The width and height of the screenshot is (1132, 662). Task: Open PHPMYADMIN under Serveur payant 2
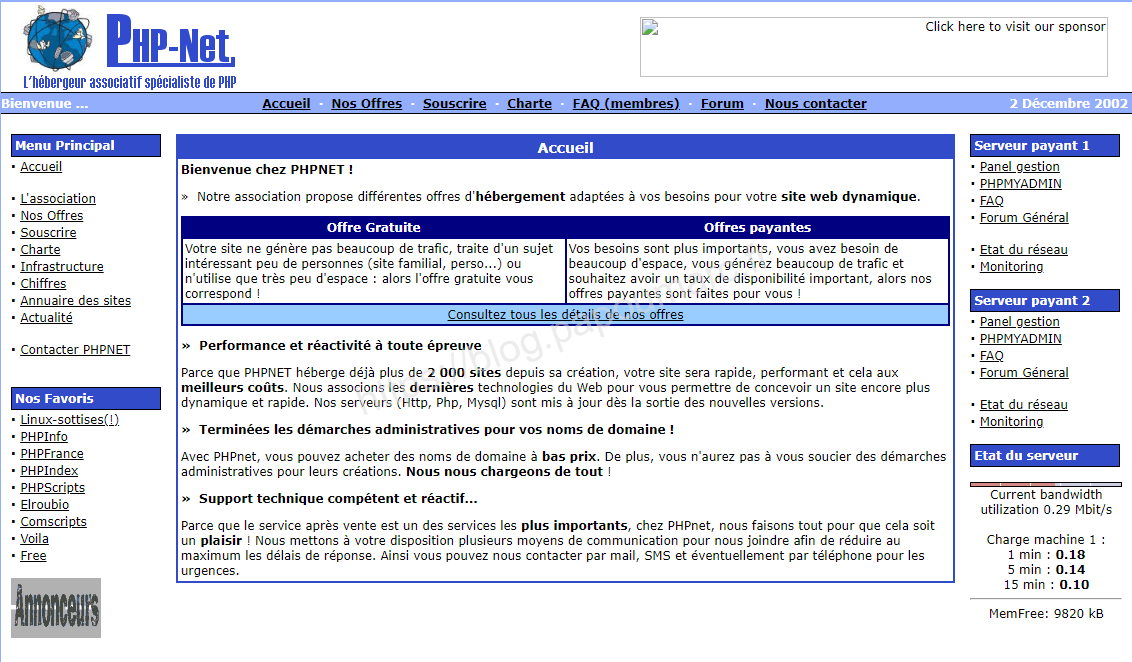pyautogui.click(x=1020, y=338)
